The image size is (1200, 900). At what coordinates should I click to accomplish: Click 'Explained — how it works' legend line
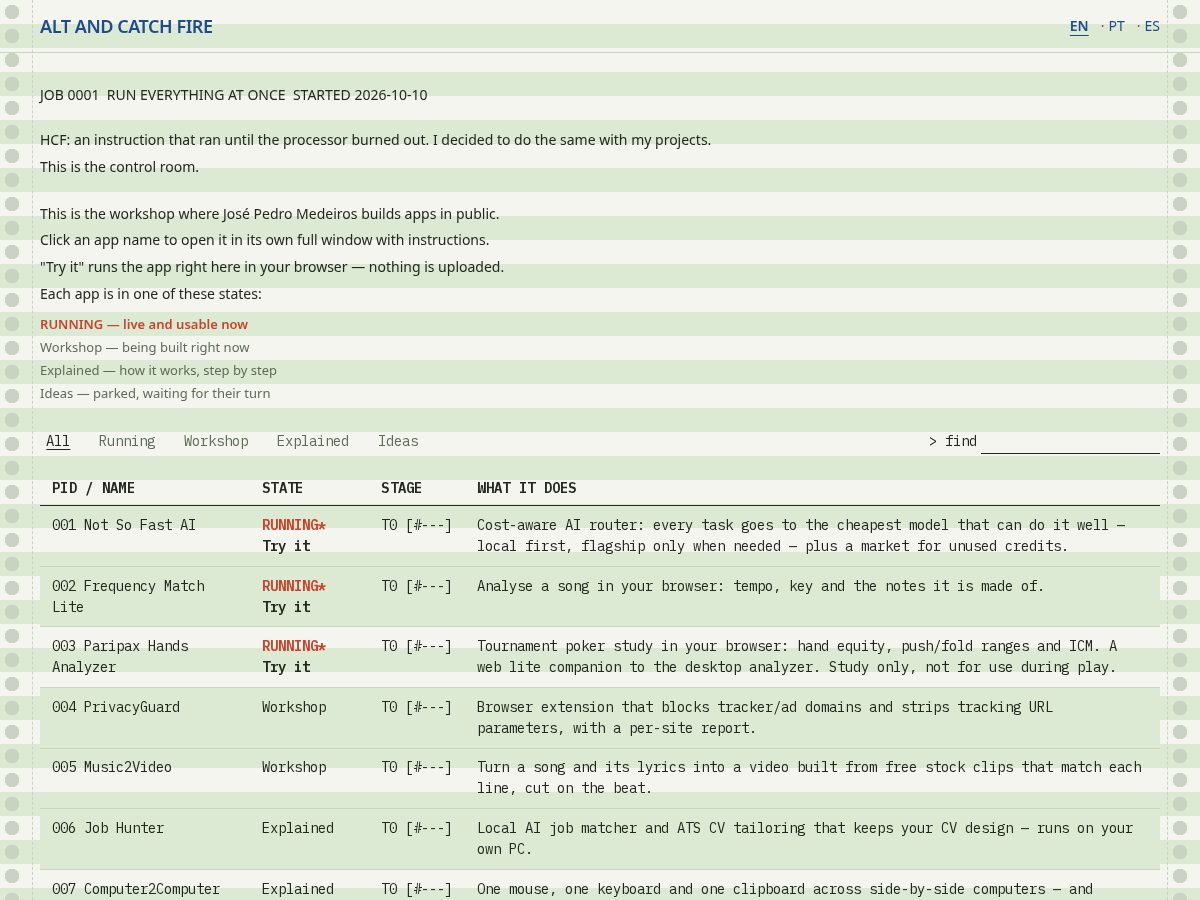coord(158,370)
